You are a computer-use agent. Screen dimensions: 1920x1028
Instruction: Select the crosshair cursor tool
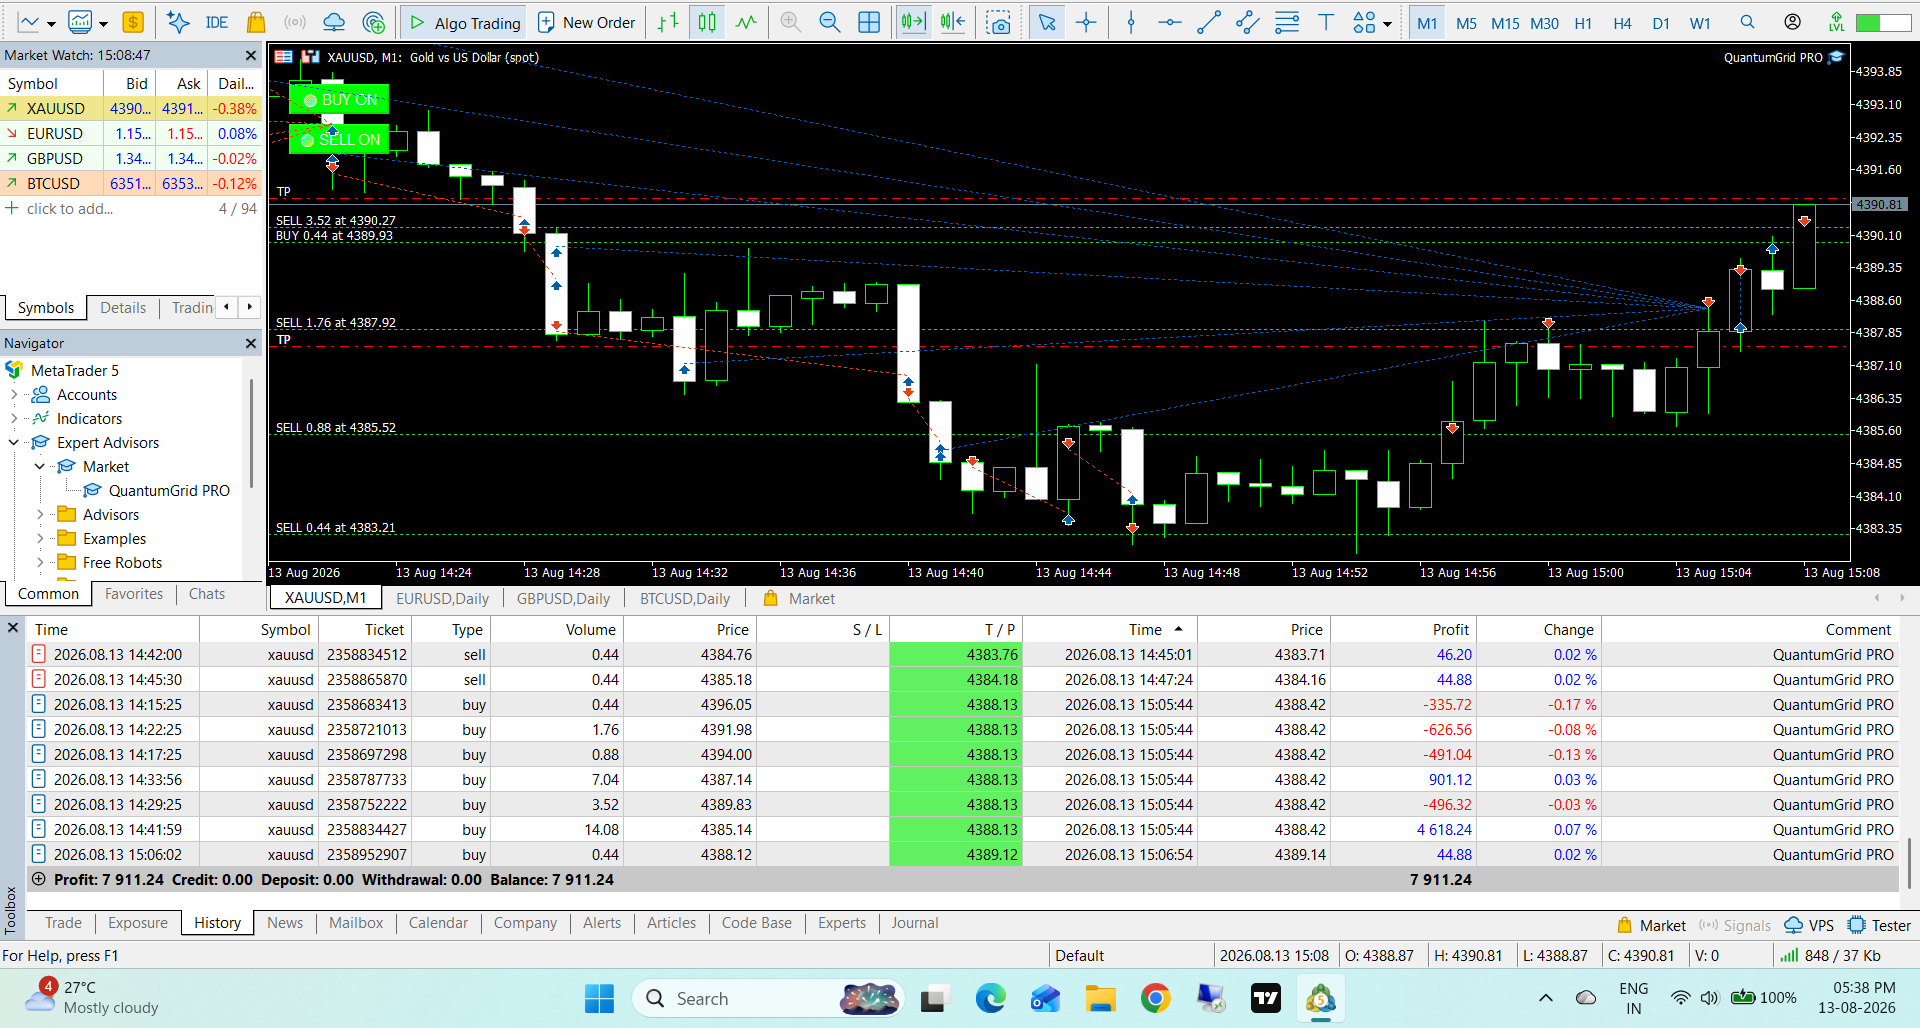tap(1086, 22)
